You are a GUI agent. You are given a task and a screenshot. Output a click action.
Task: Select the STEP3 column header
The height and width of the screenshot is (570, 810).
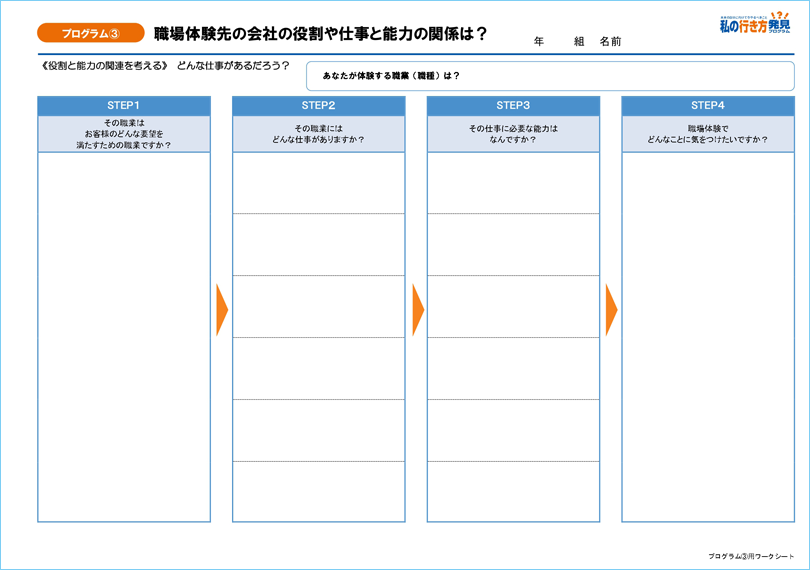tap(513, 105)
